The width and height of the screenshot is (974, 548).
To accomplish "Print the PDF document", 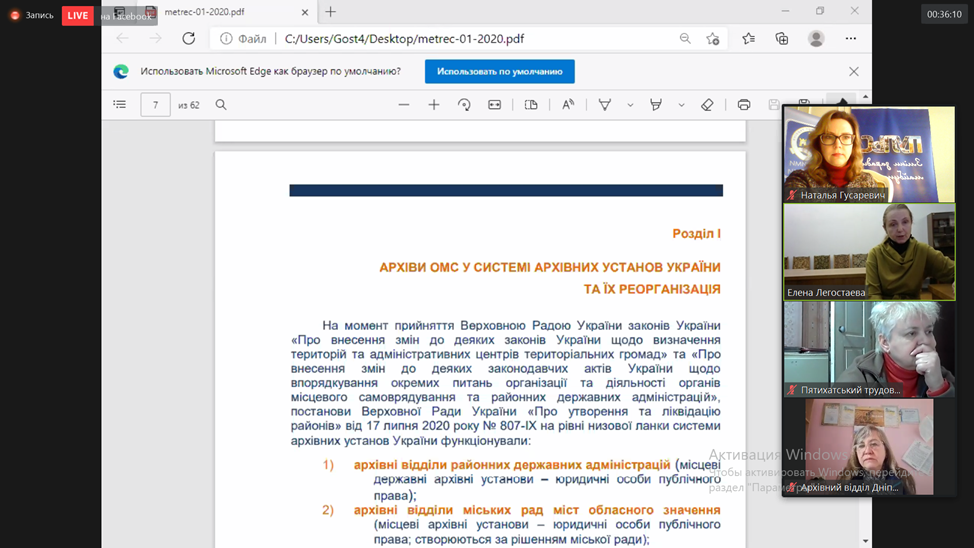I will 744,105.
